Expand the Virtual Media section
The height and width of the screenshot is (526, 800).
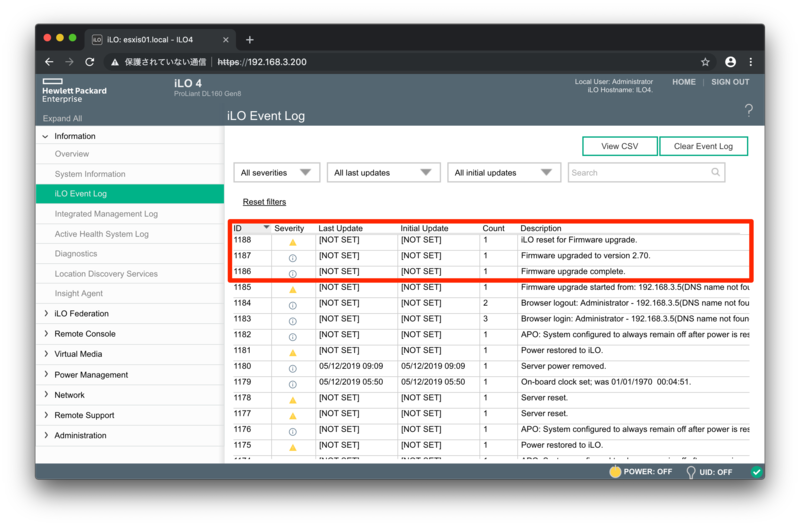coord(46,354)
